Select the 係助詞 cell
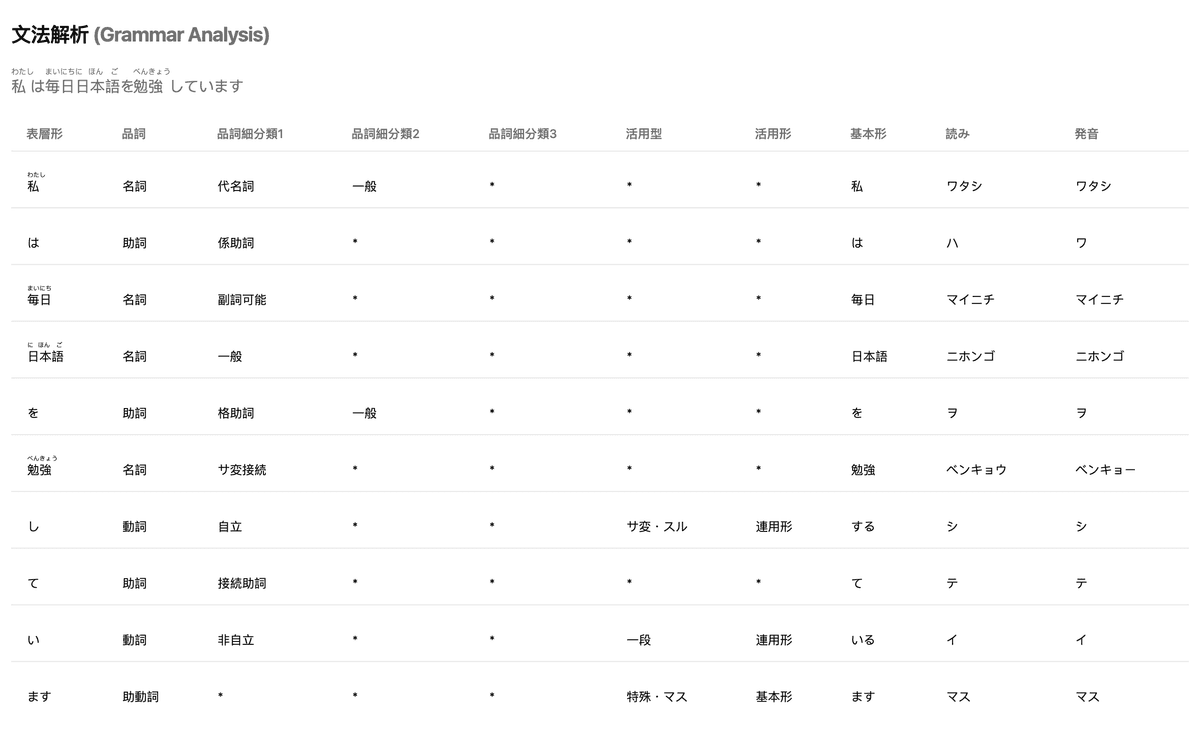Image resolution: width=1200 pixels, height=743 pixels. click(235, 243)
